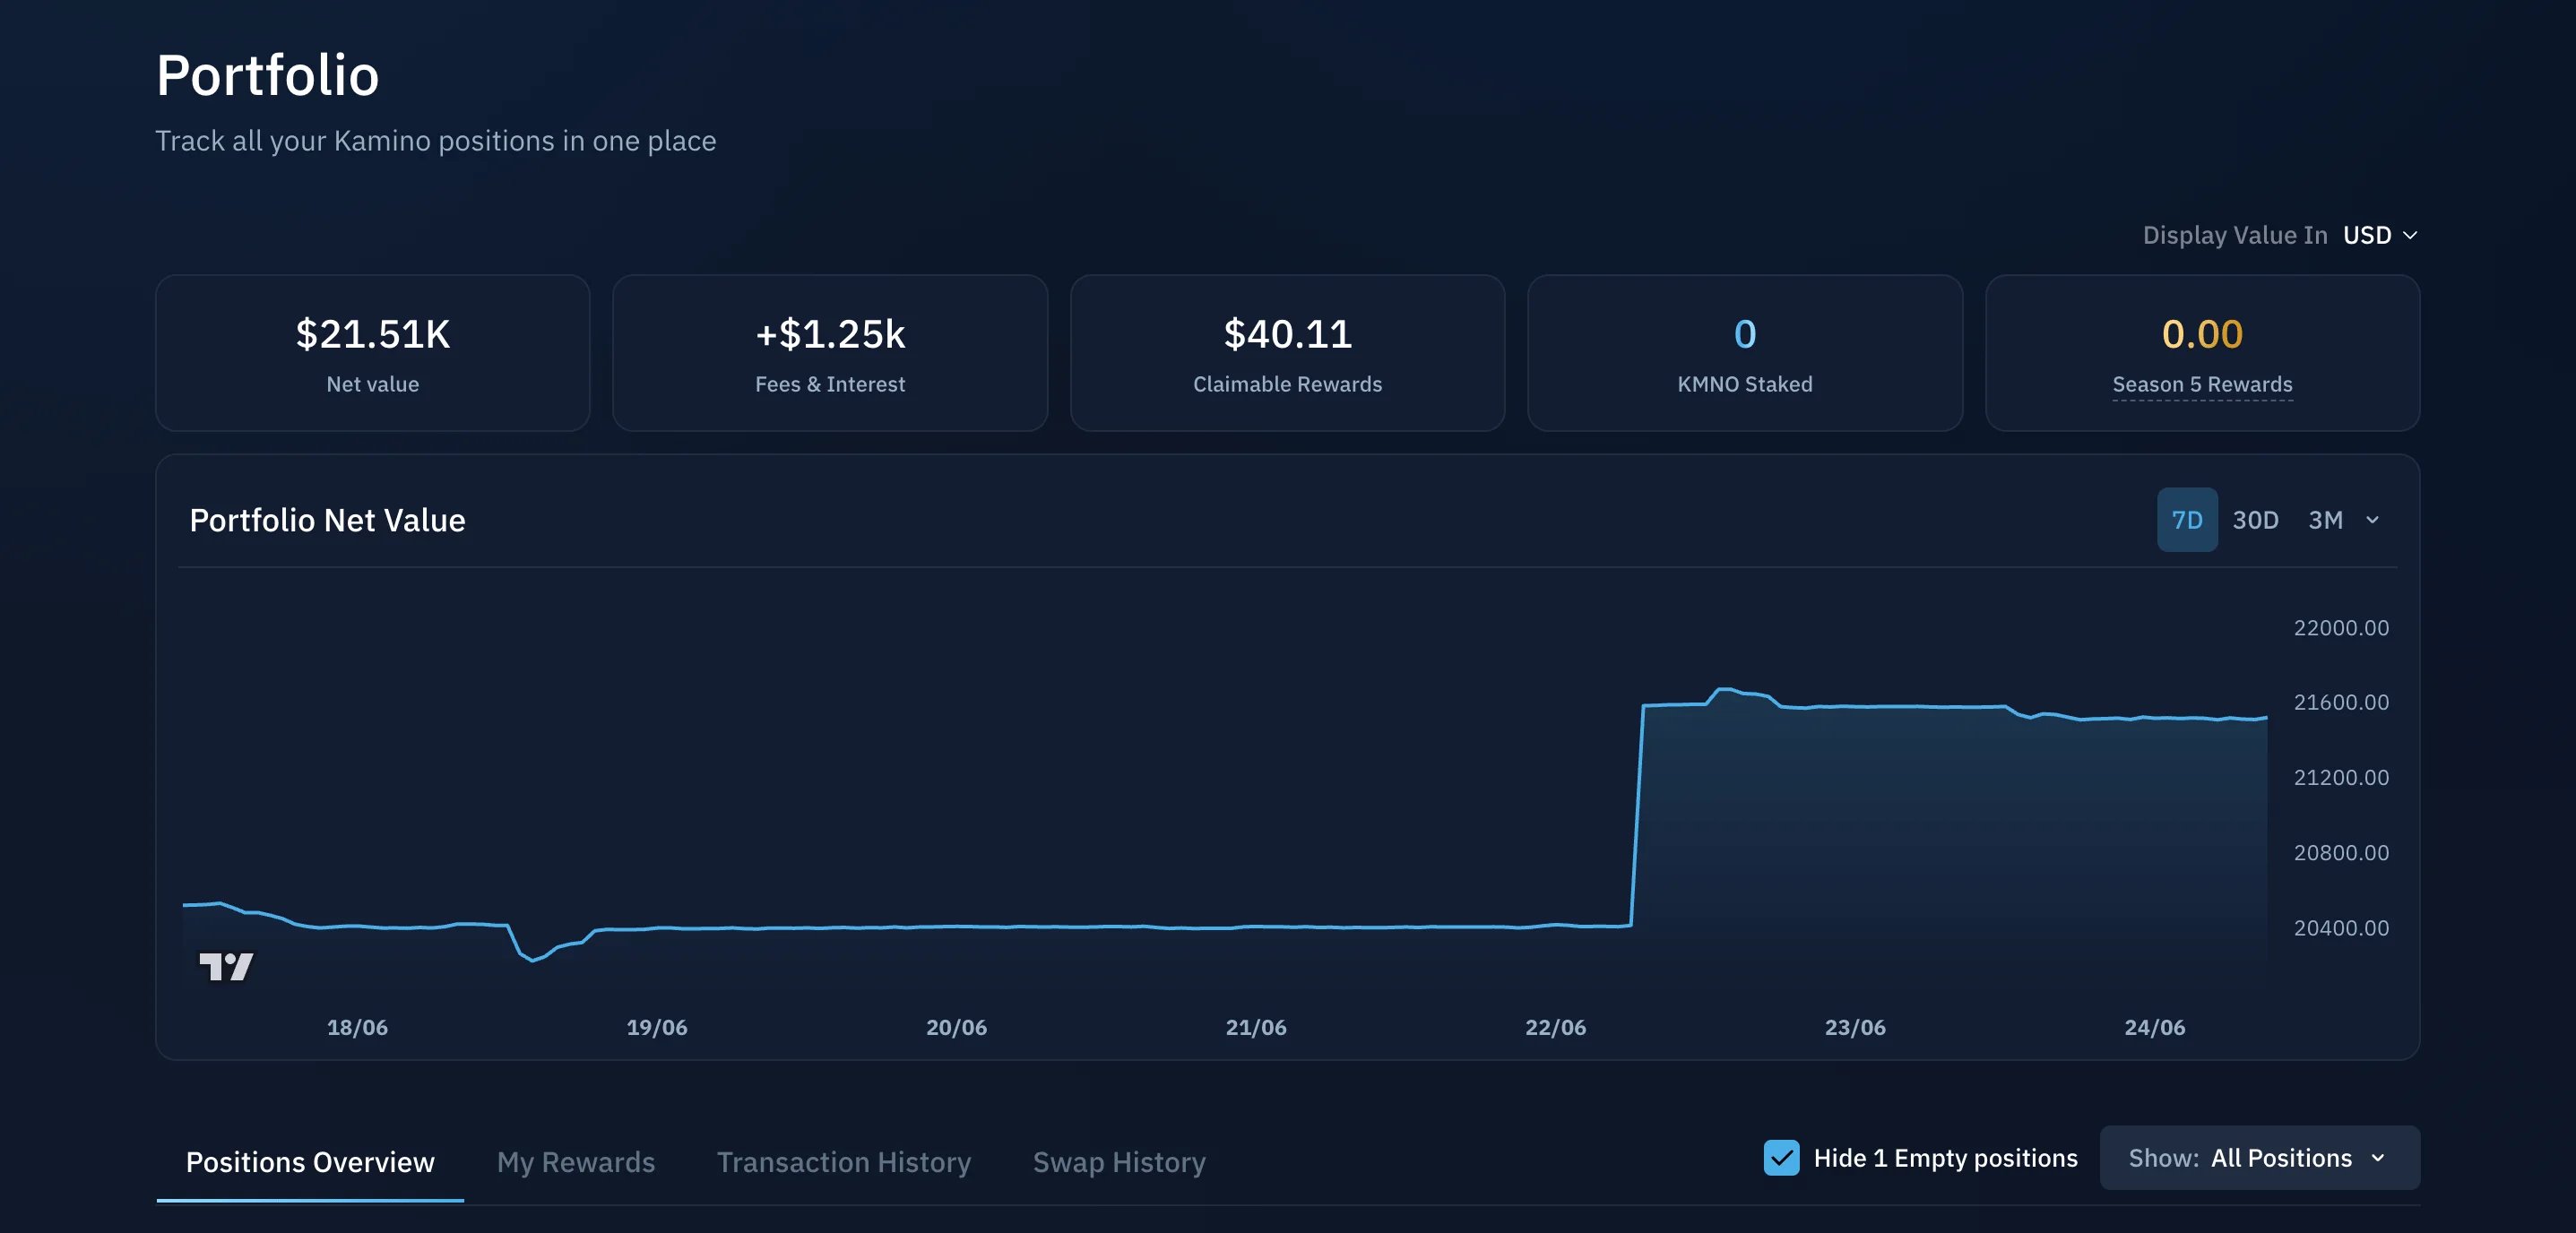Select the 3M chart range
This screenshot has width=2576, height=1233.
(x=2325, y=520)
